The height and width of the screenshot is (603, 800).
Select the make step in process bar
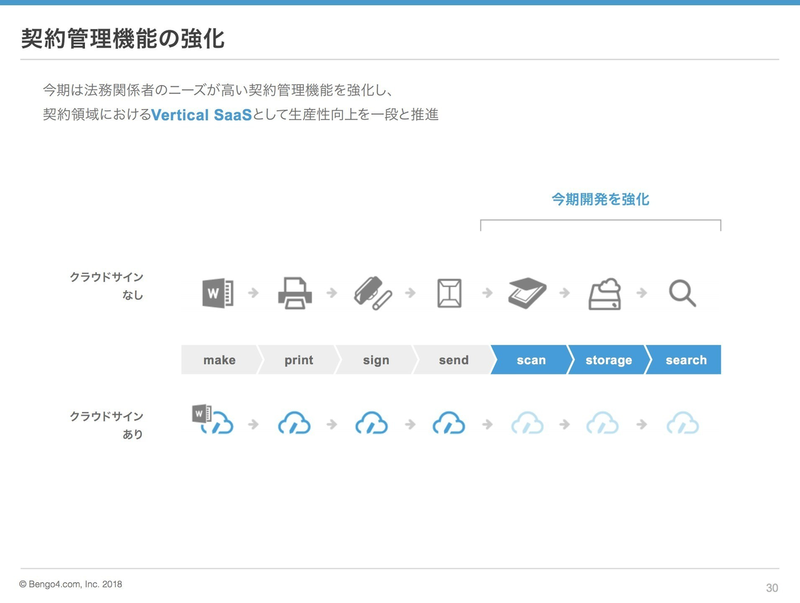[x=219, y=360]
